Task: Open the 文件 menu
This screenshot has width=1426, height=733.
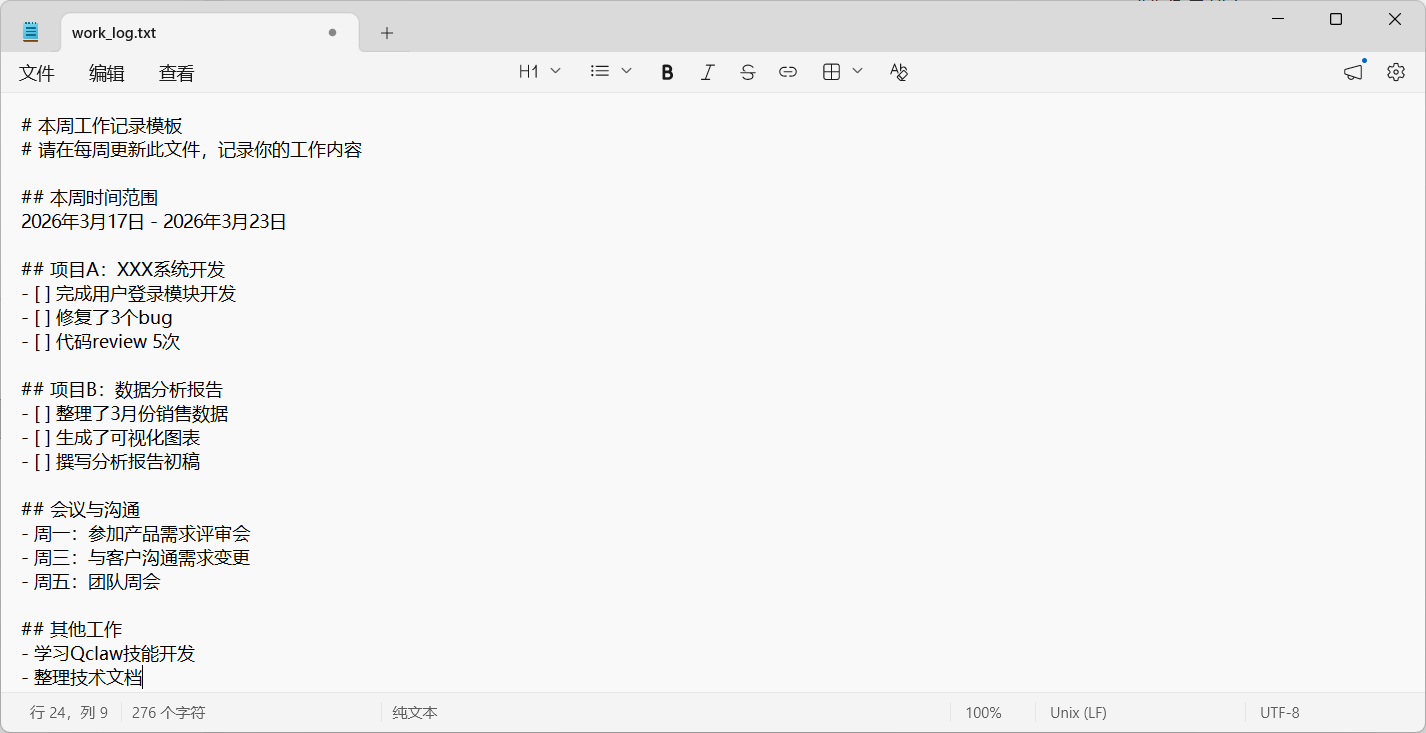Action: click(x=37, y=73)
